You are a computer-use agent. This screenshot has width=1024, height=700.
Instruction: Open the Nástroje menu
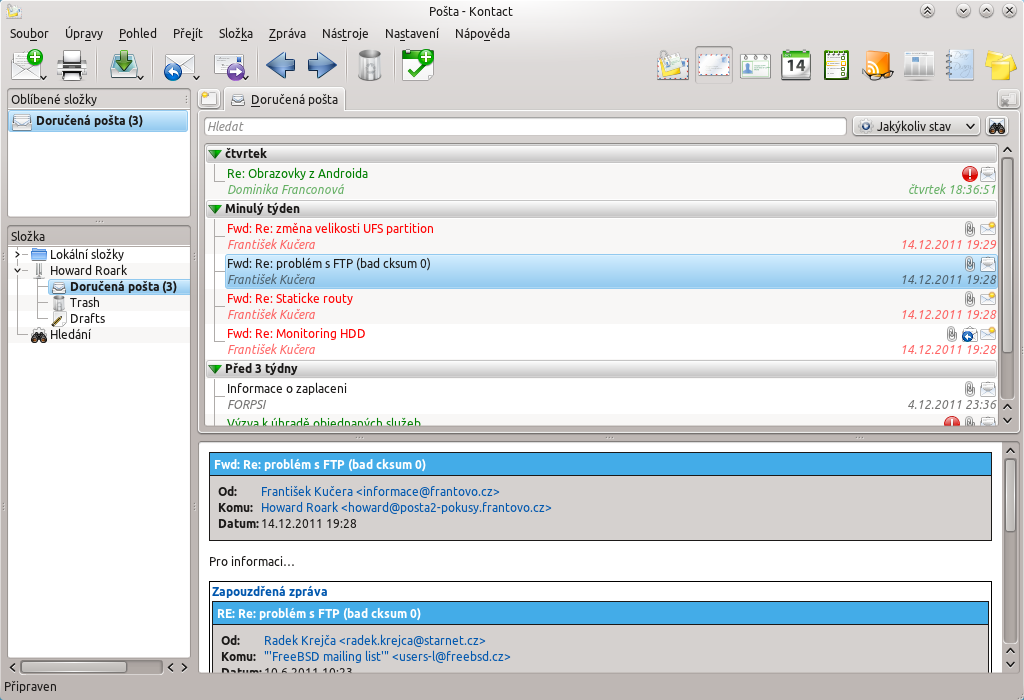[345, 33]
